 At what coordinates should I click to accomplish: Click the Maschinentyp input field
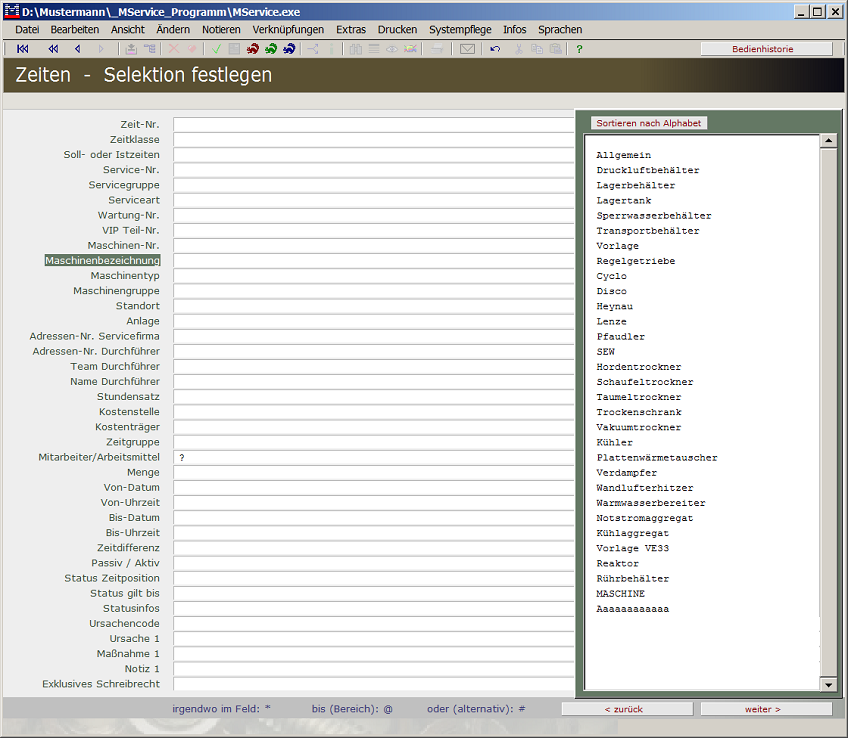[372, 276]
